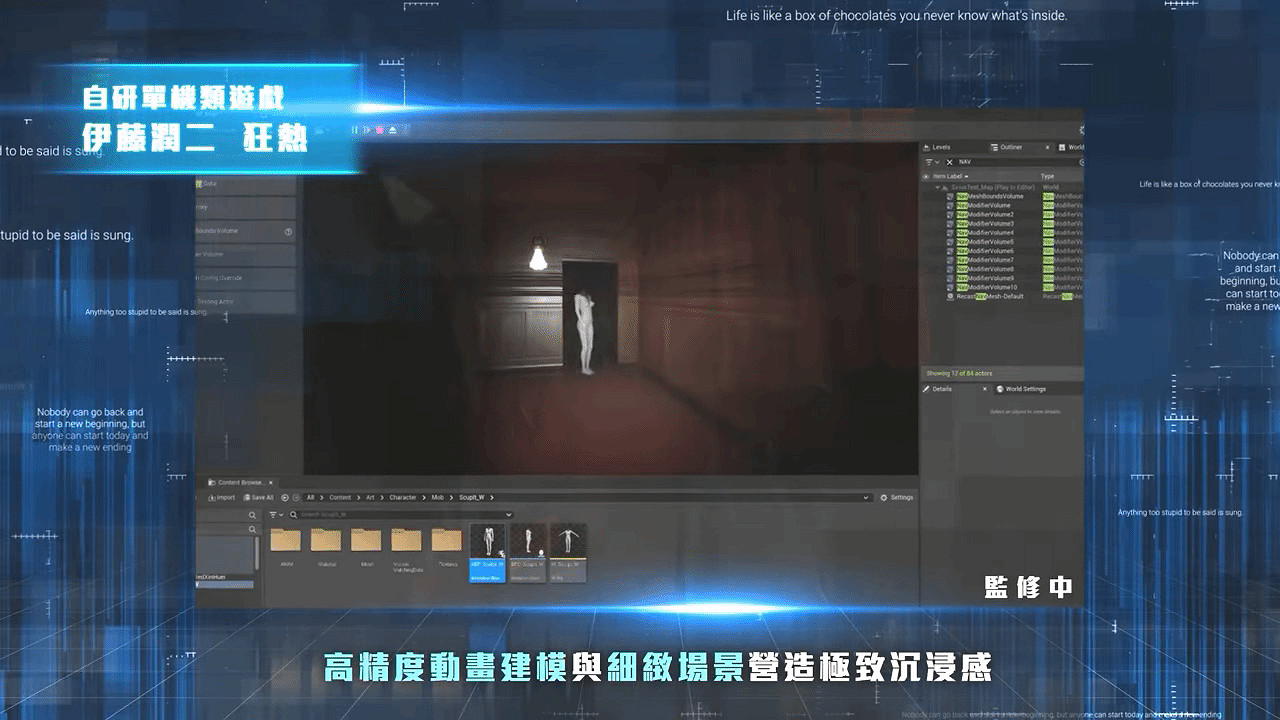Viewport: 1280px width, 720px height.
Task: Click the Import button in Content Browser
Action: (222, 497)
